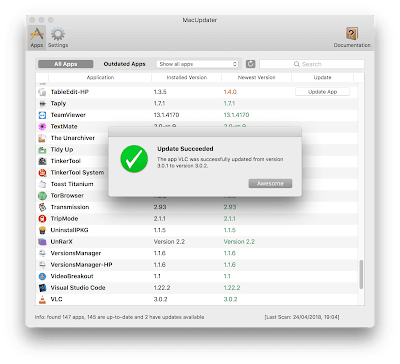The width and height of the screenshot is (400, 364).
Task: Click the UninstallPKG row name
Action: pos(69,230)
